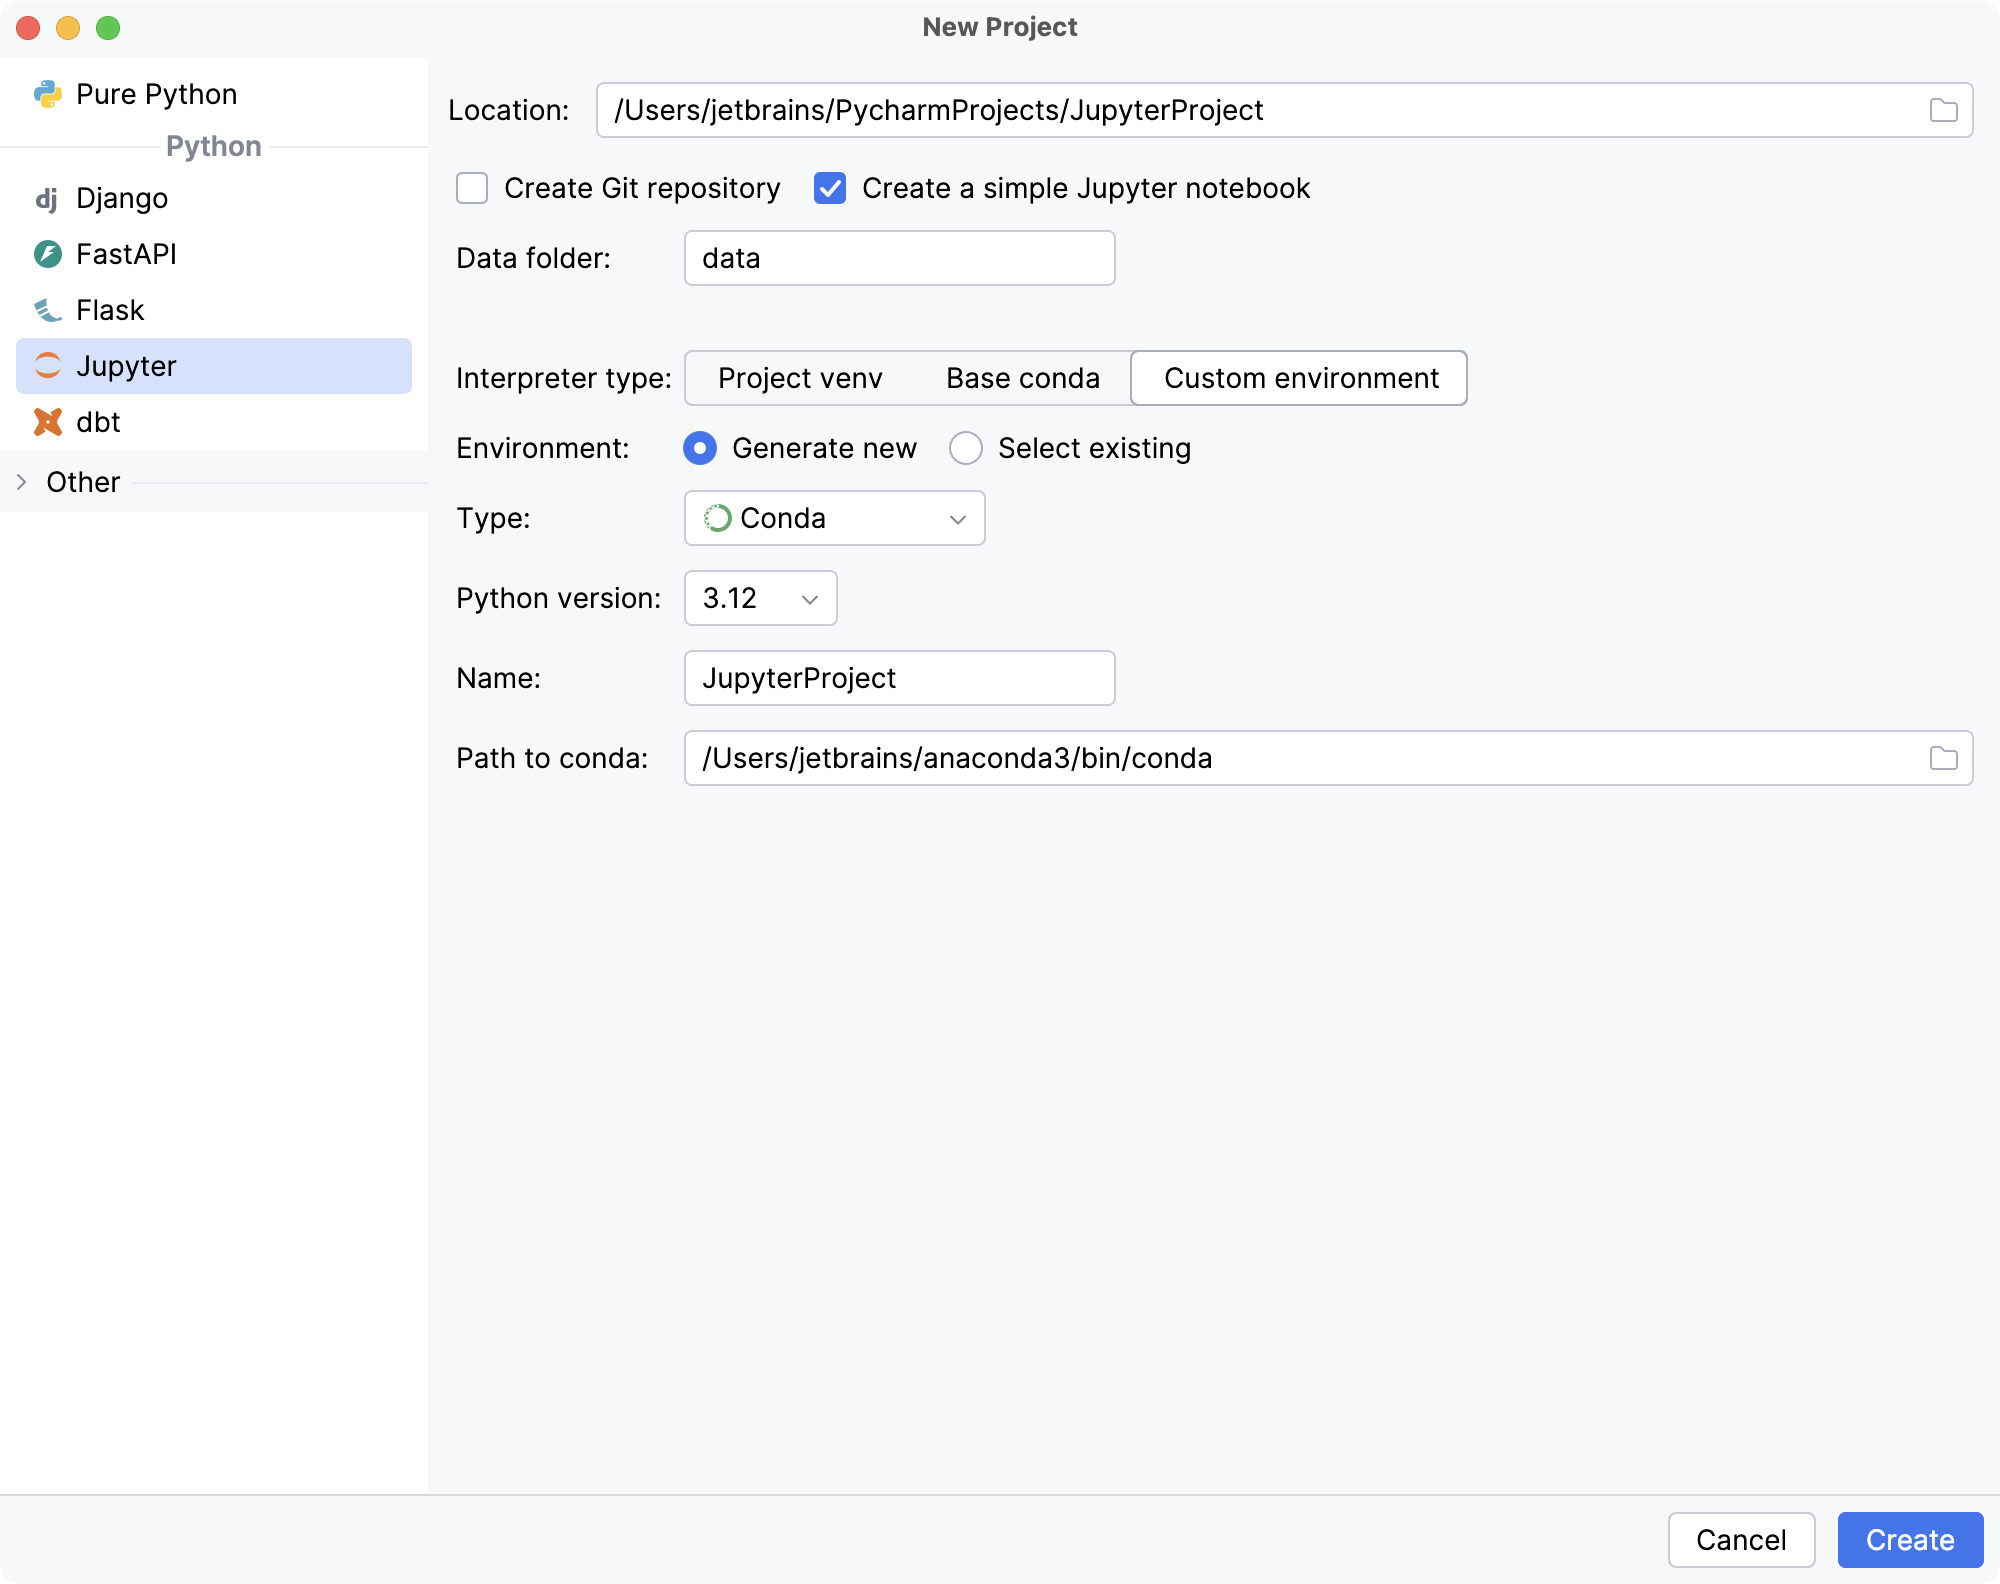Open the Python version dropdown
This screenshot has width=2000, height=1584.
tap(760, 598)
